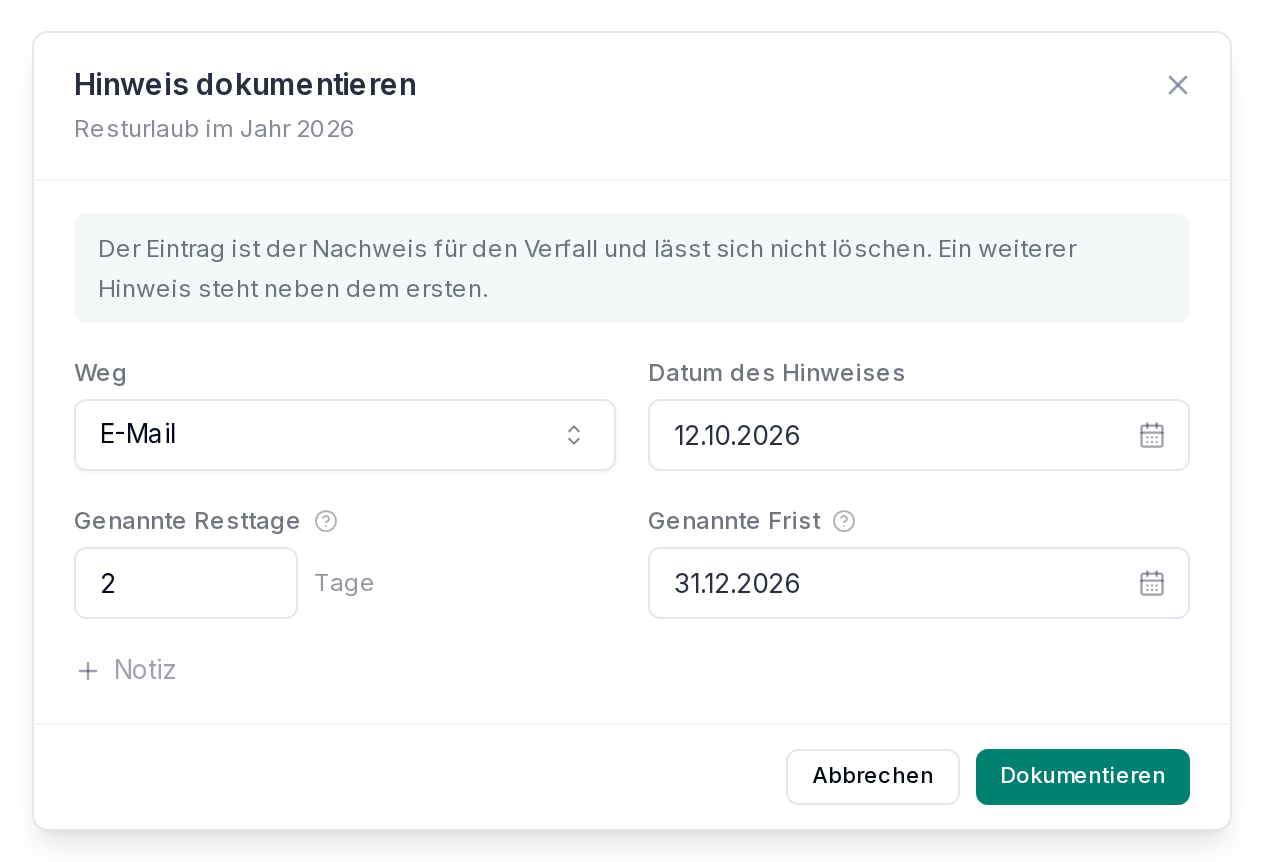Click the 'Tage' unit label
Image resolution: width=1264 pixels, height=862 pixels.
tap(344, 583)
